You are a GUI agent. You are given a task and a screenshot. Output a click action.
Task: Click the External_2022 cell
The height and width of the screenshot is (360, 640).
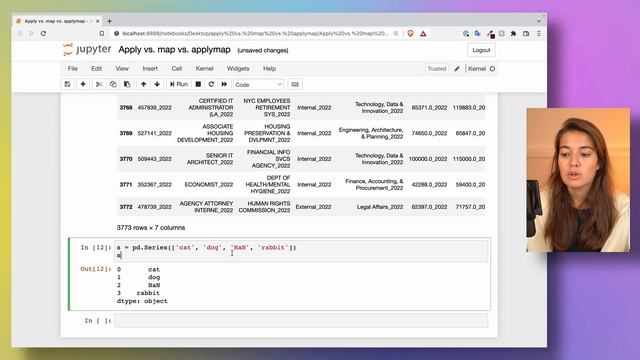pyautogui.click(x=313, y=207)
